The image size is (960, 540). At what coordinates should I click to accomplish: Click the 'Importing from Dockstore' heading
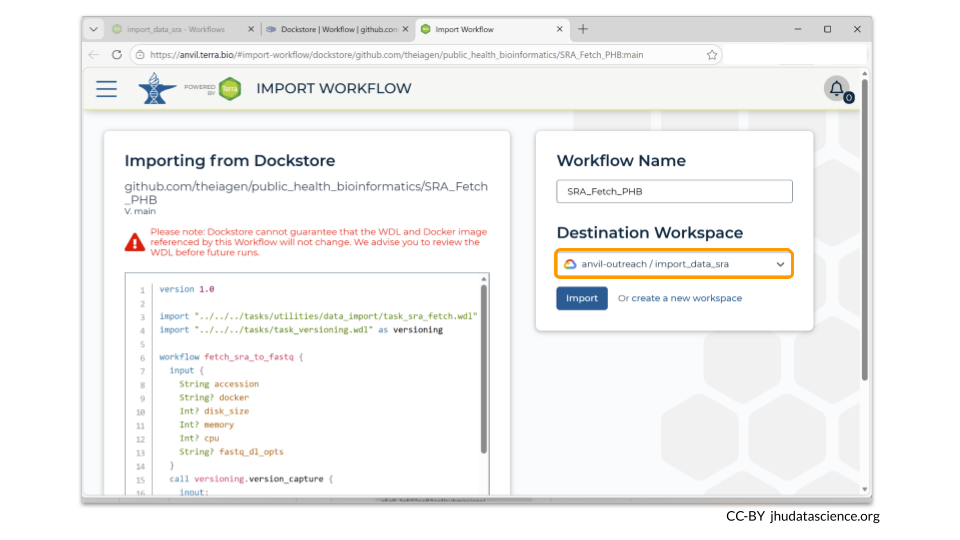tap(230, 160)
